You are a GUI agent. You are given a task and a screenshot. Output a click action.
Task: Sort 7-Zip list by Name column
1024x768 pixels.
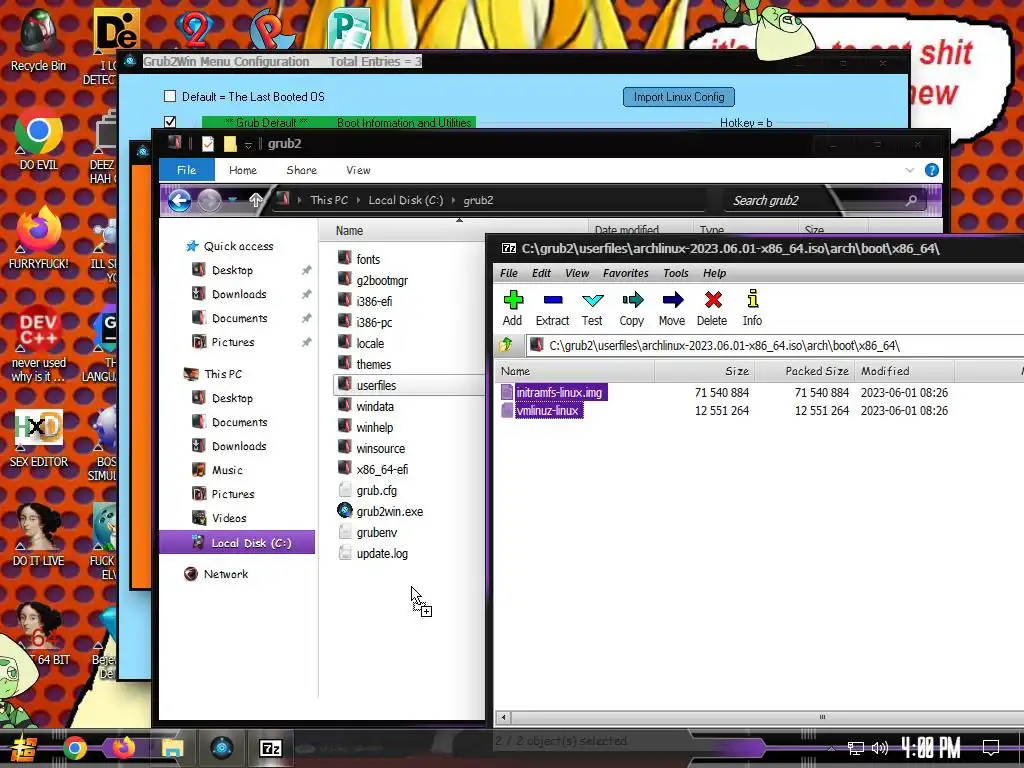[575, 371]
